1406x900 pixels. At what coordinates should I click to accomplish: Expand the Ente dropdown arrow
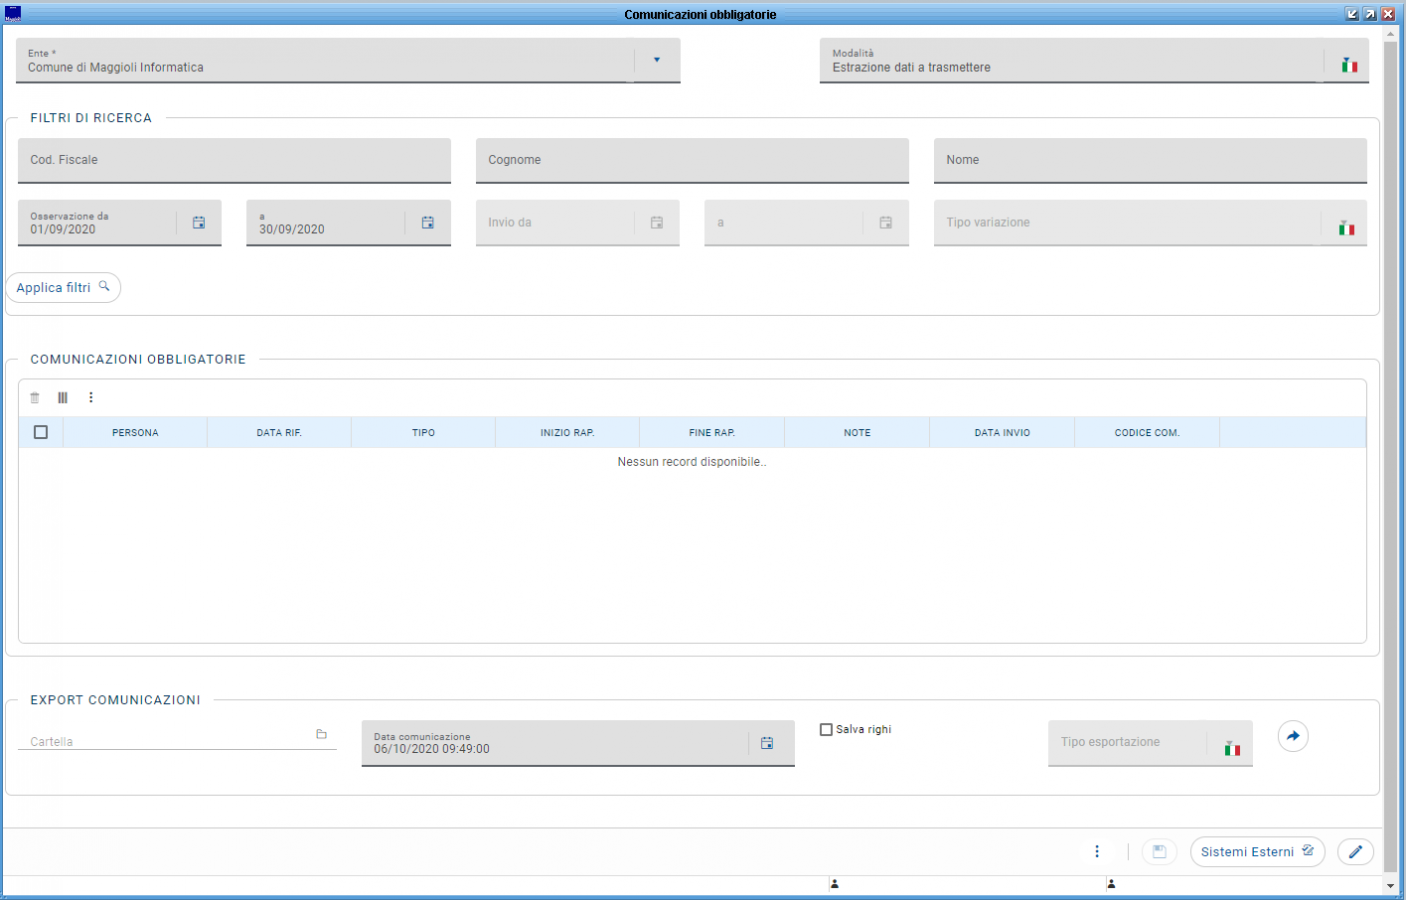click(656, 60)
